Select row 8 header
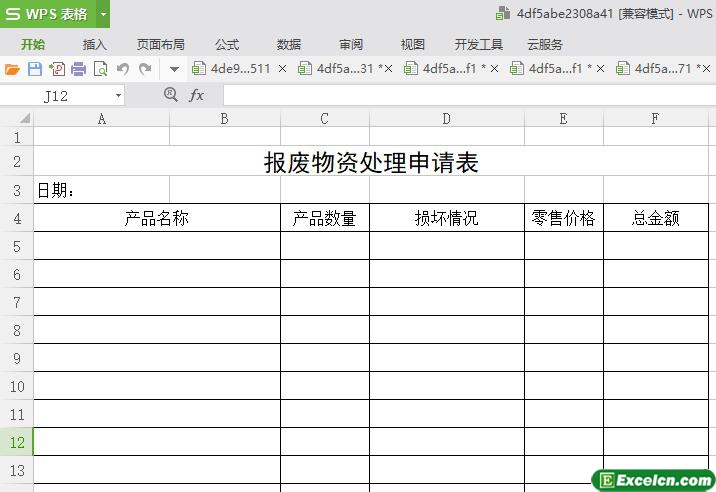This screenshot has height=492, width=716. coord(17,330)
